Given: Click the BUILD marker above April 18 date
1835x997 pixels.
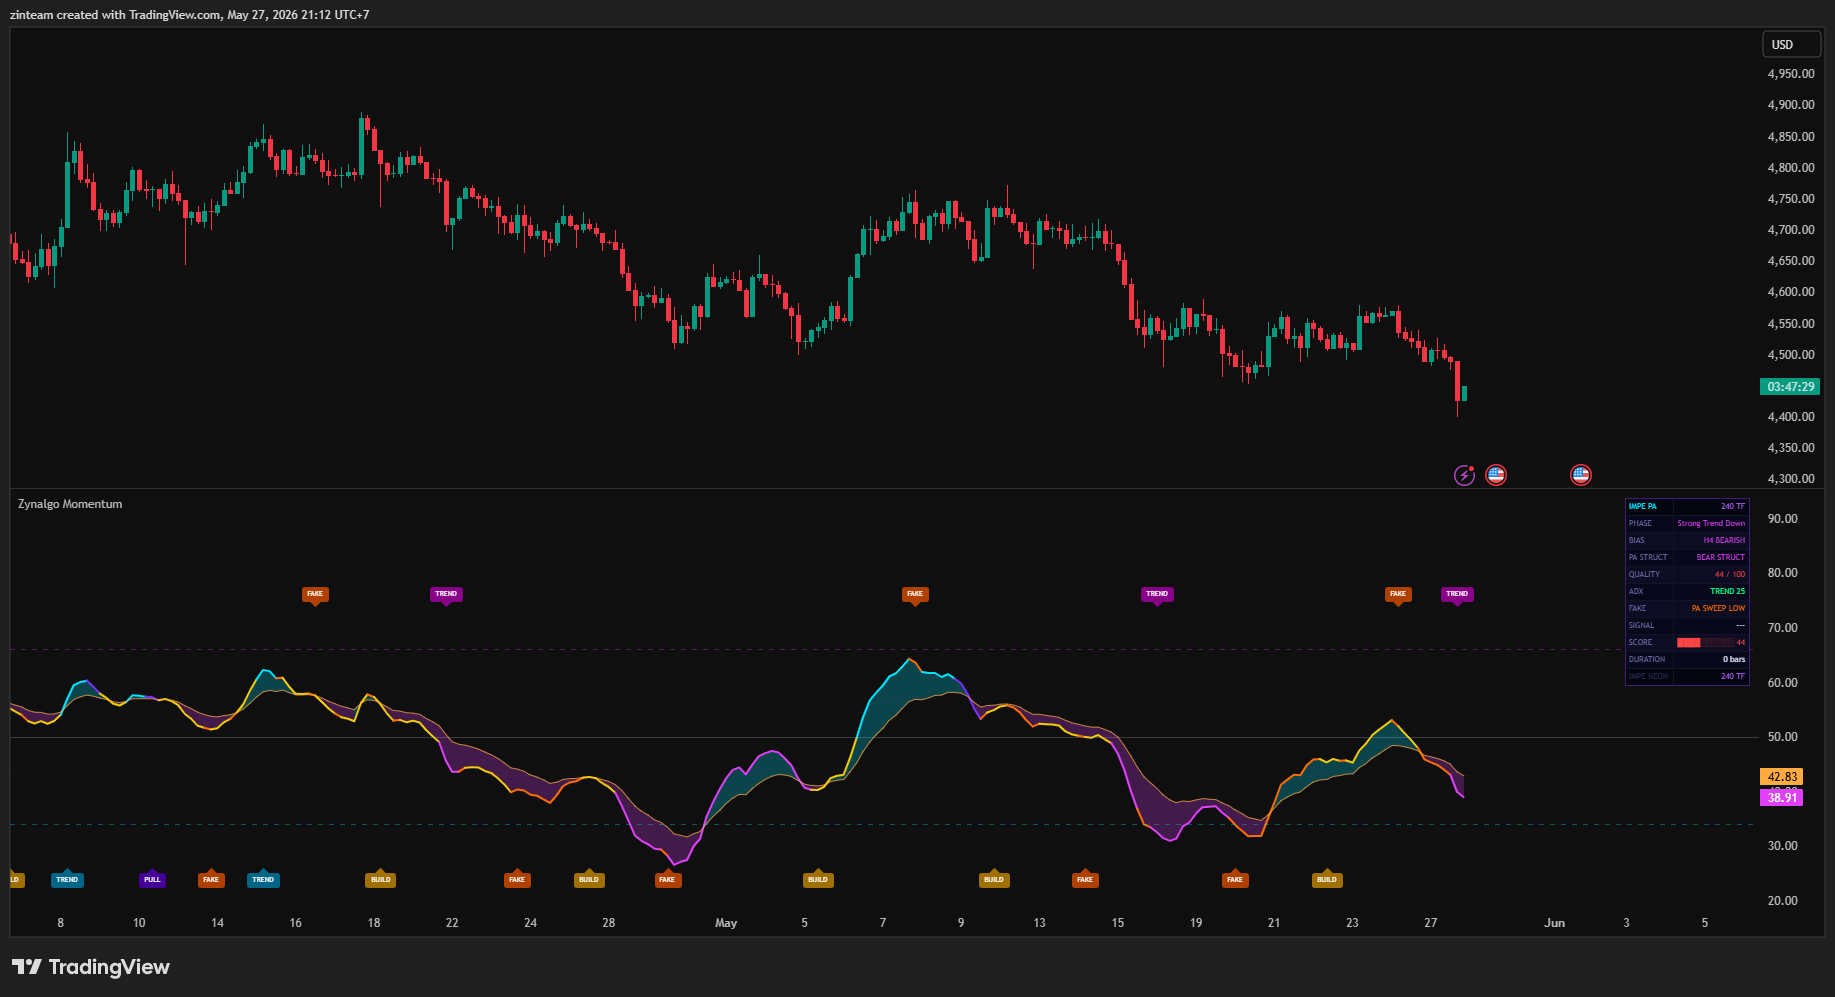Looking at the screenshot, I should (x=381, y=879).
